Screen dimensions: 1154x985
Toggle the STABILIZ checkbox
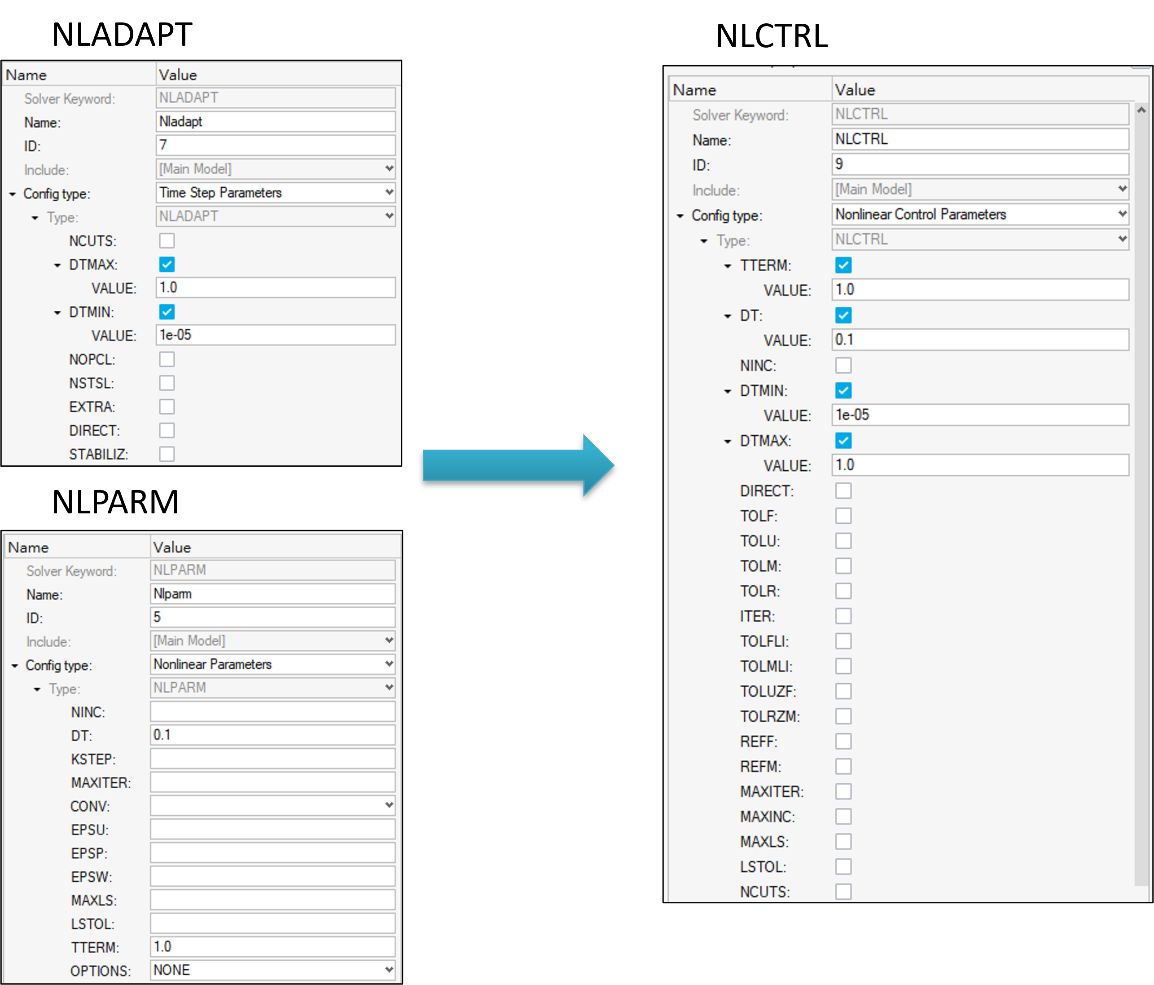(167, 454)
